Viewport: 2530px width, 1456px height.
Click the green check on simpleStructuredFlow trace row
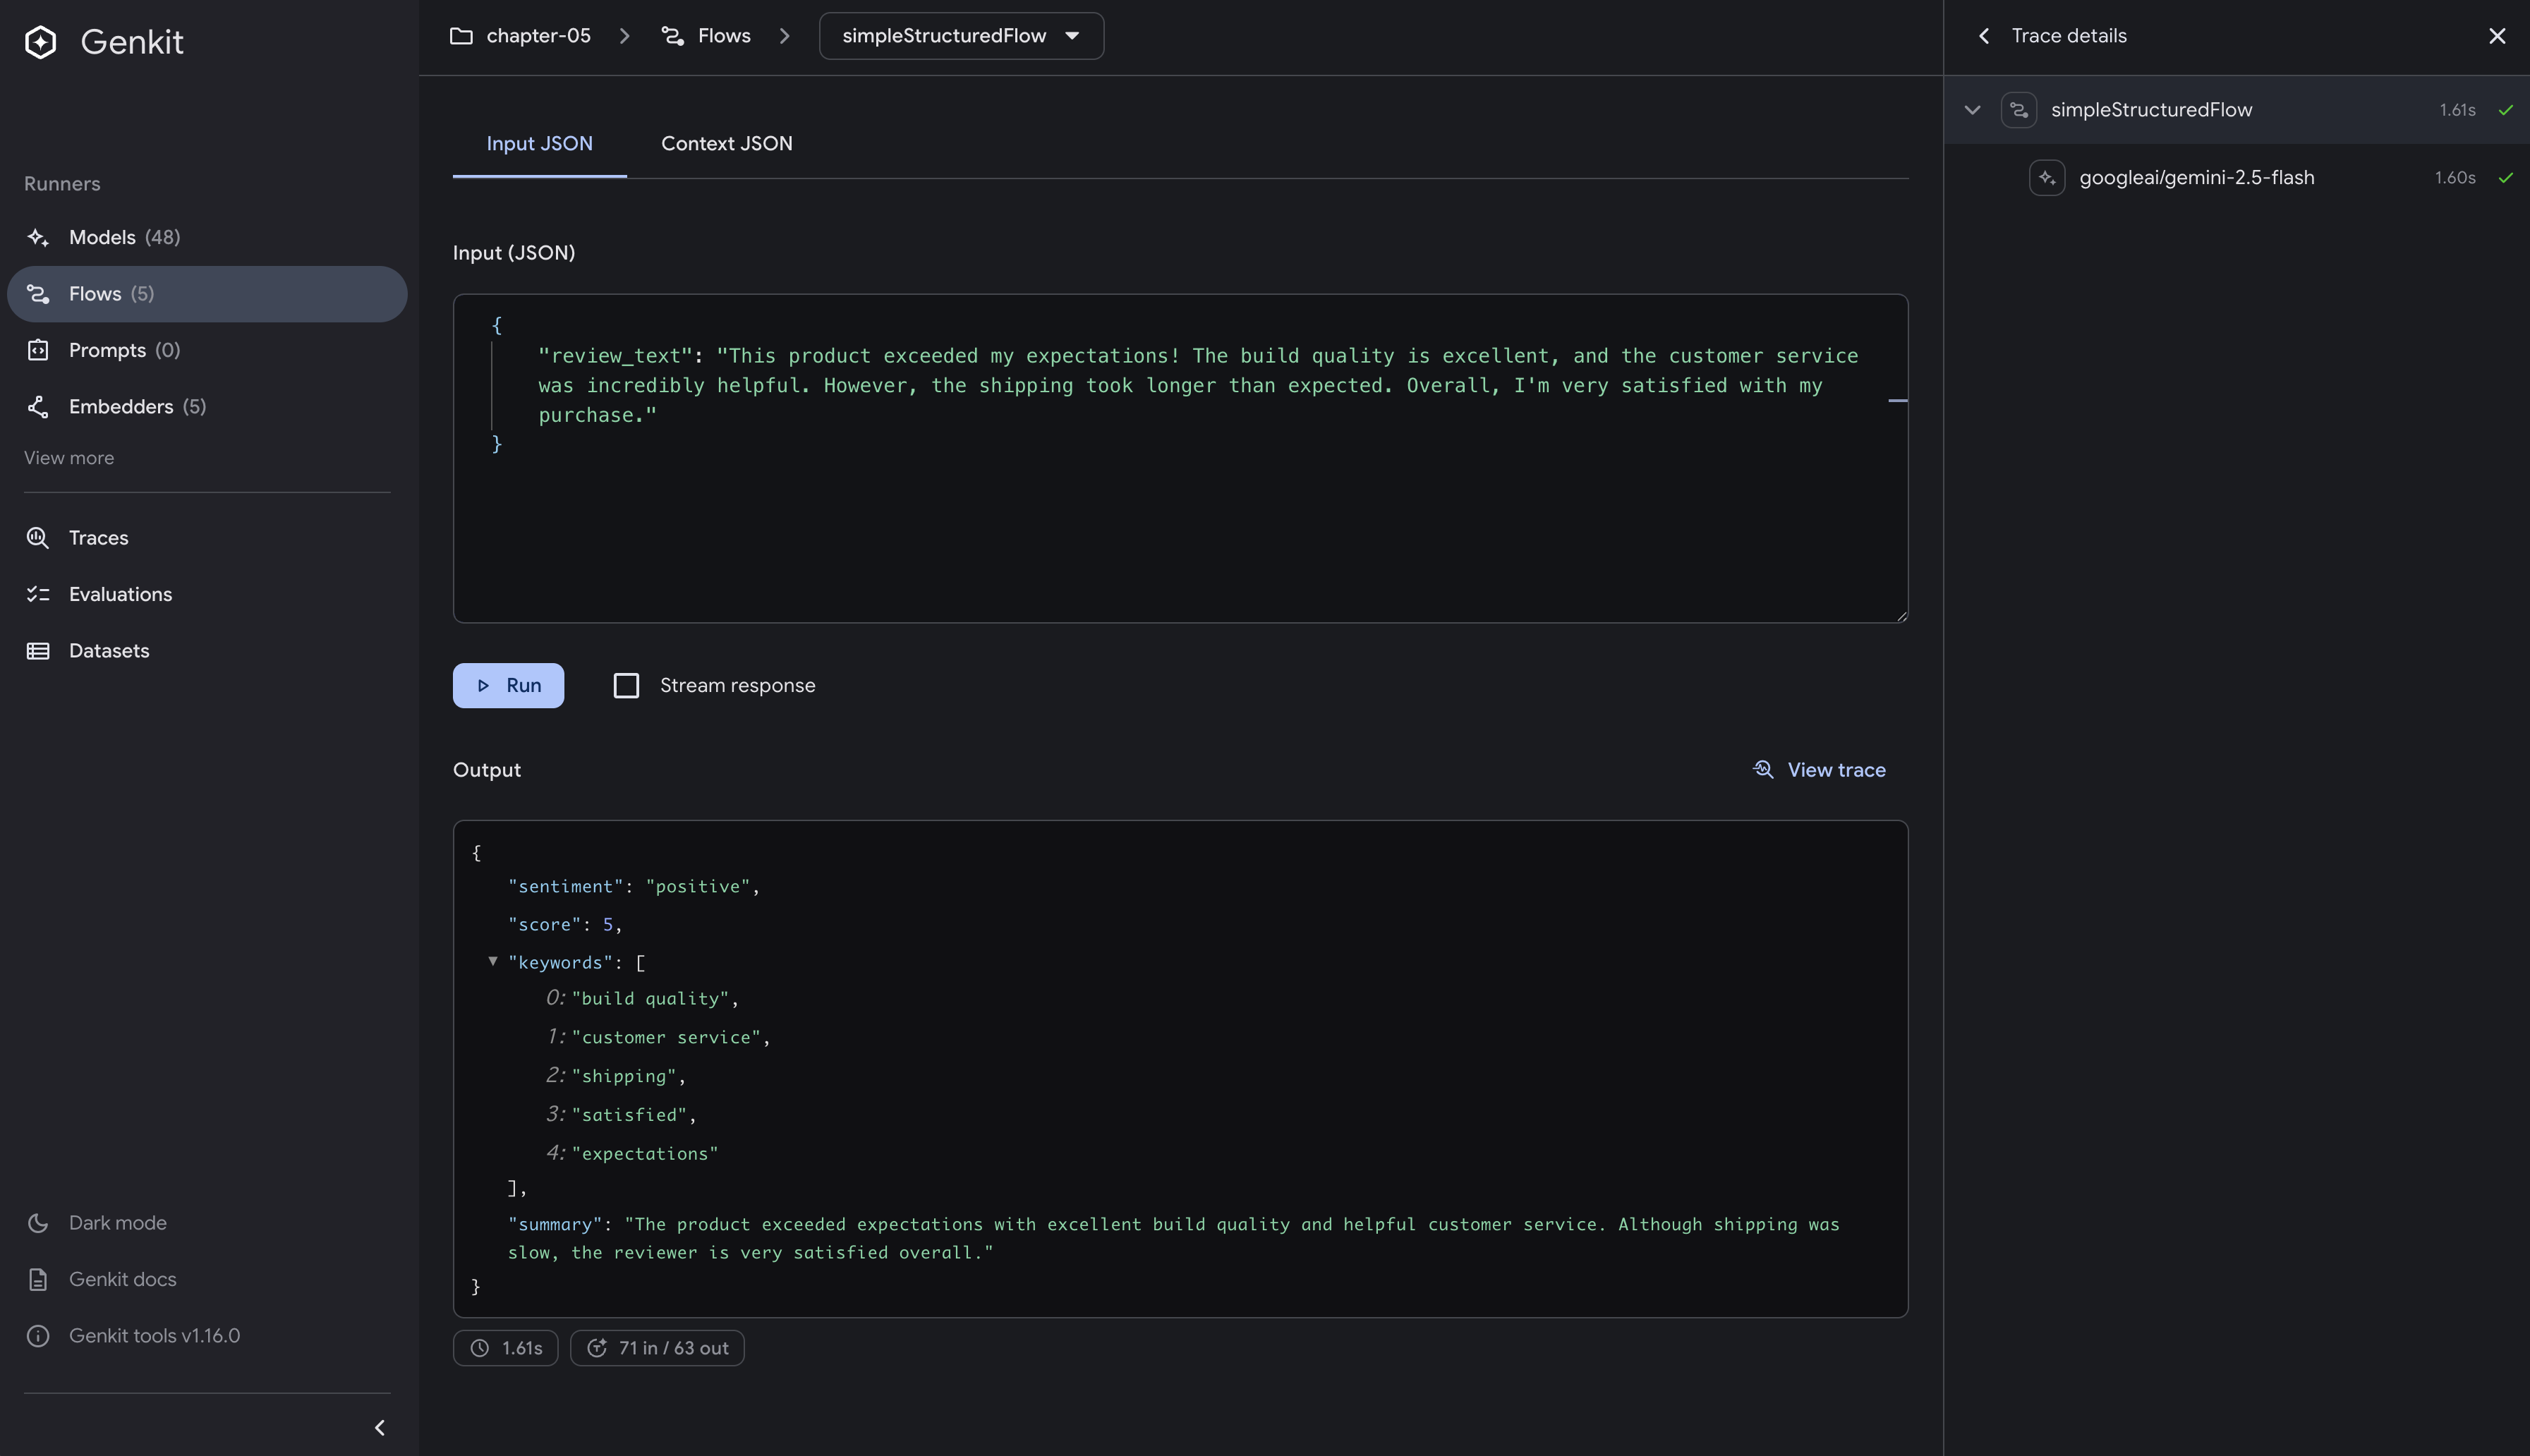[2505, 110]
